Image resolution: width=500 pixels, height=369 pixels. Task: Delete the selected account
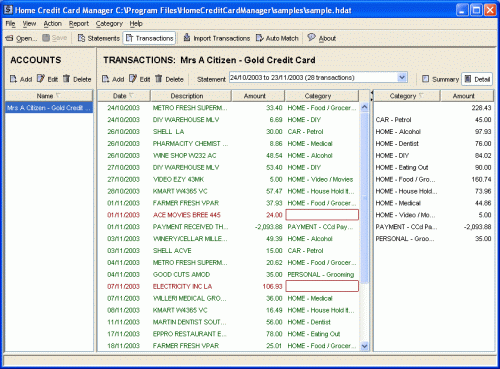[77, 79]
